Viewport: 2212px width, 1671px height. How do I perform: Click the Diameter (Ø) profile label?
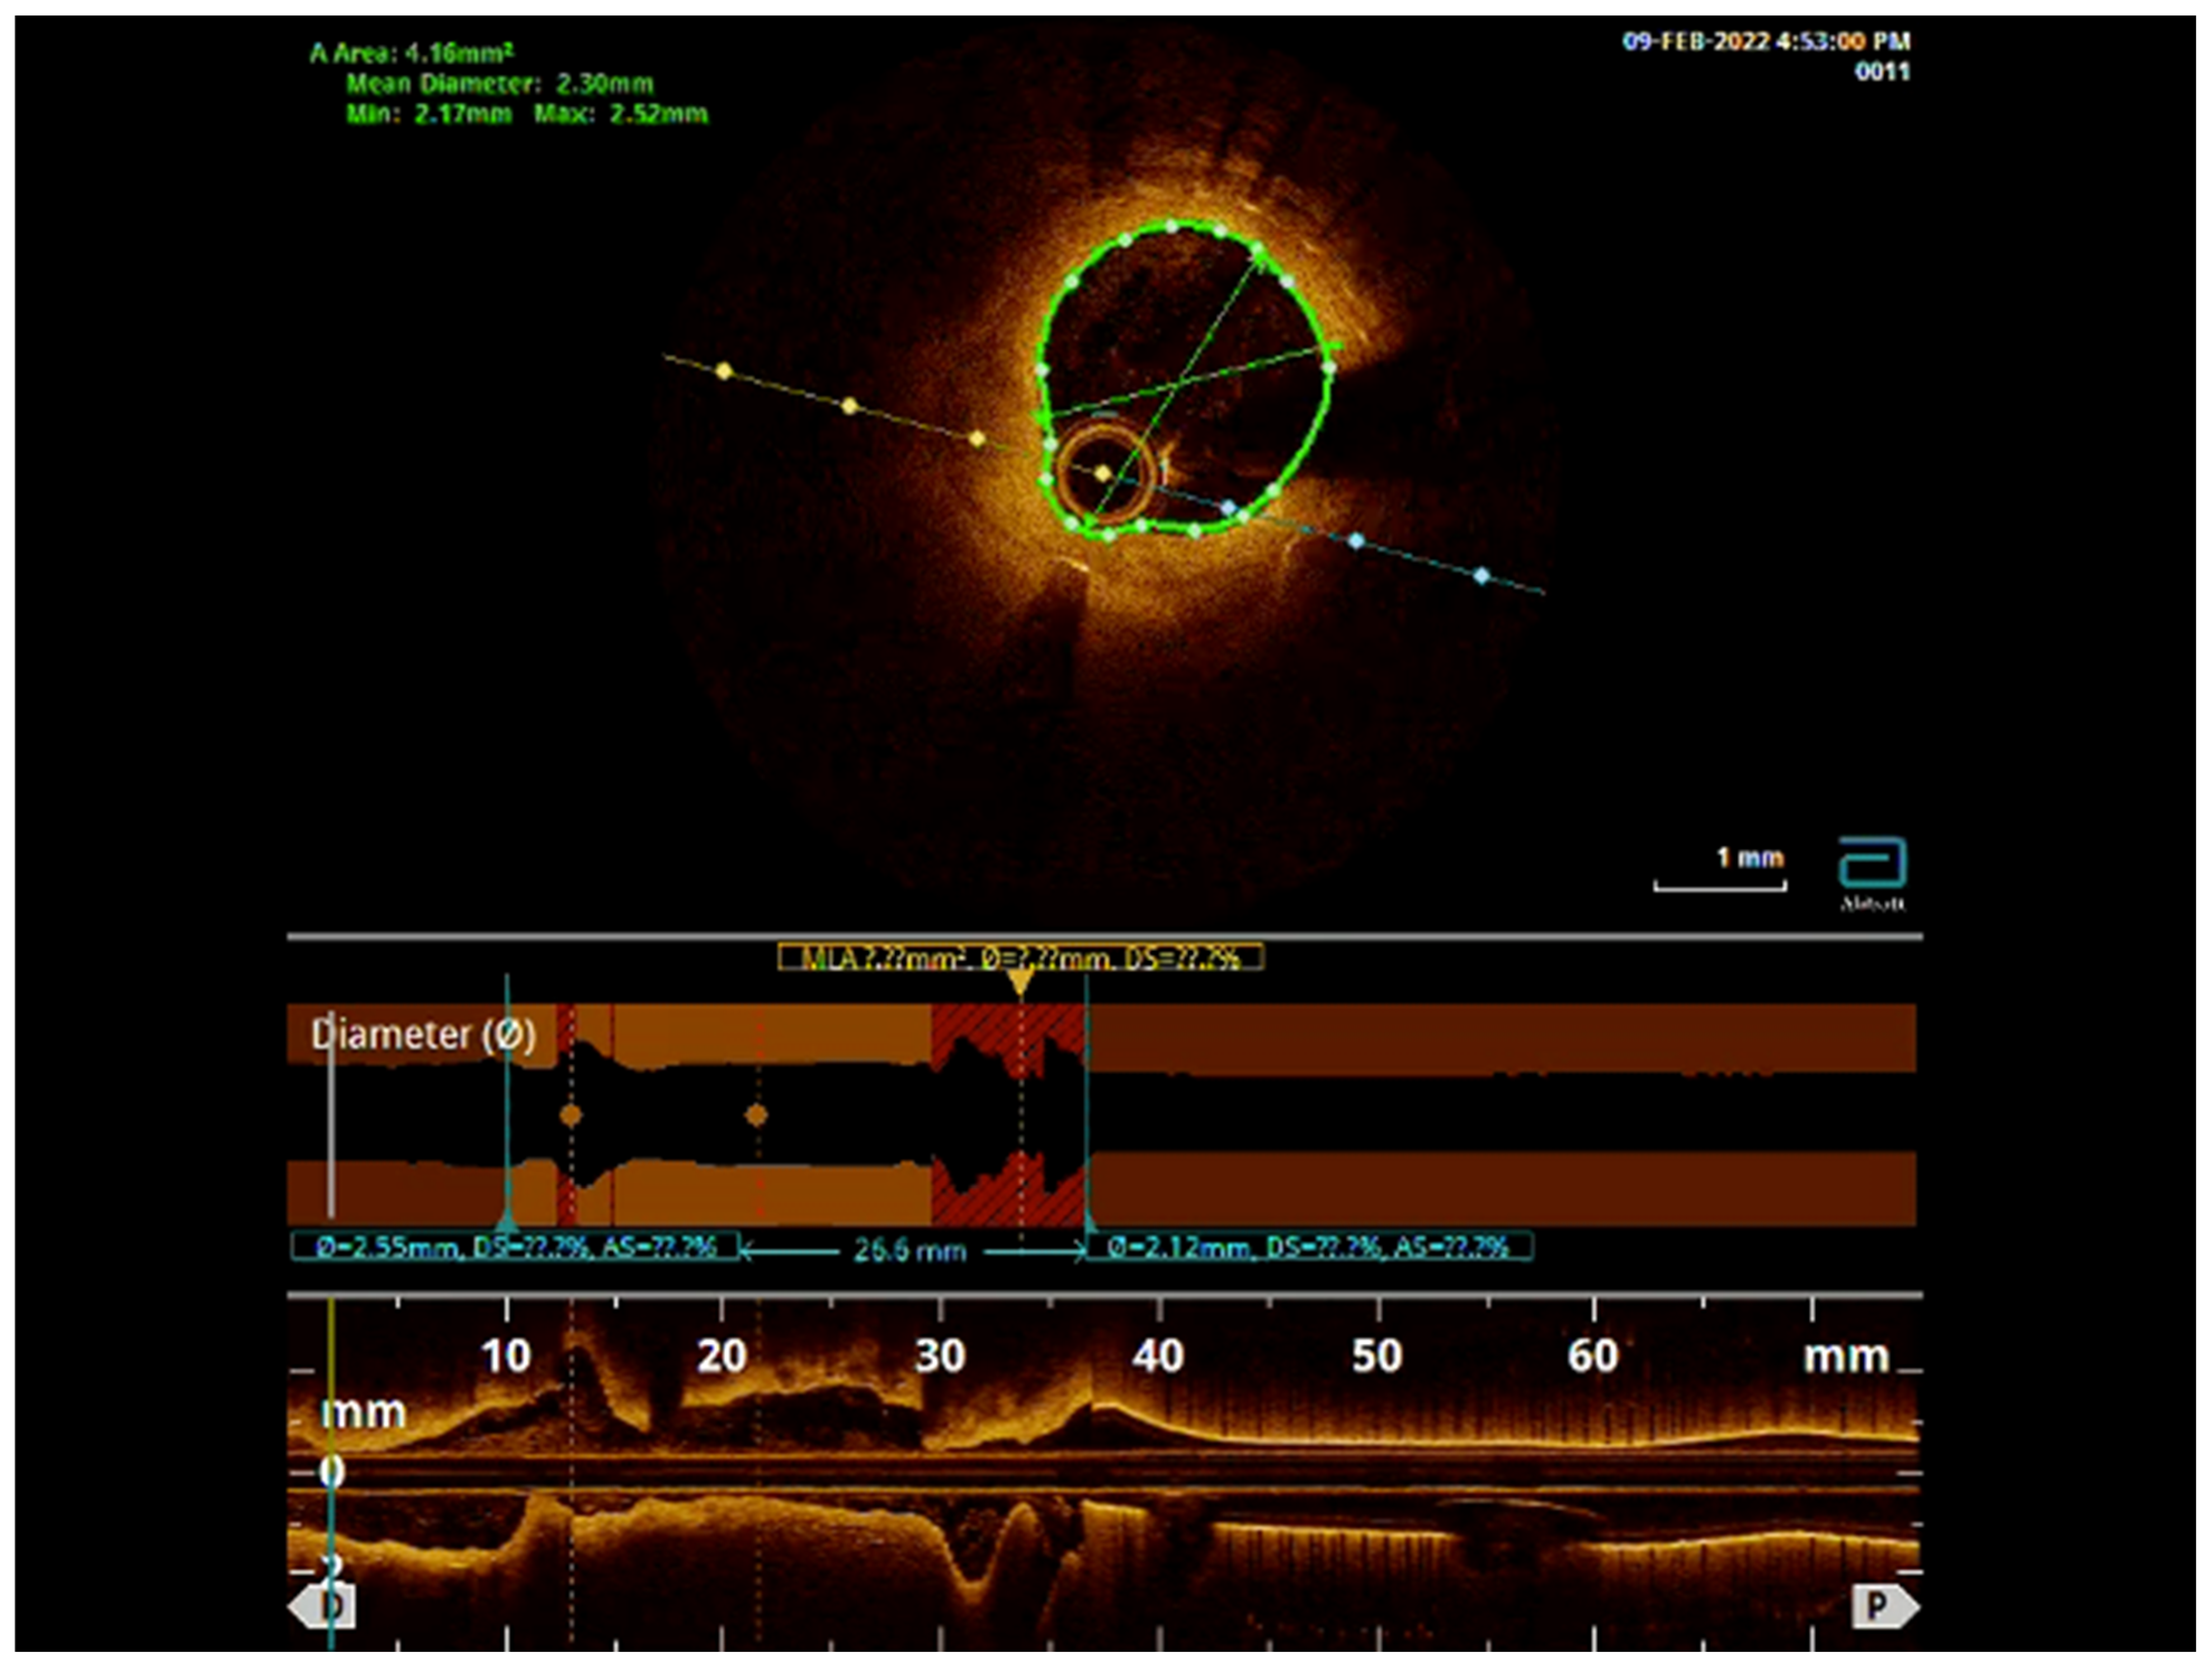point(423,1034)
